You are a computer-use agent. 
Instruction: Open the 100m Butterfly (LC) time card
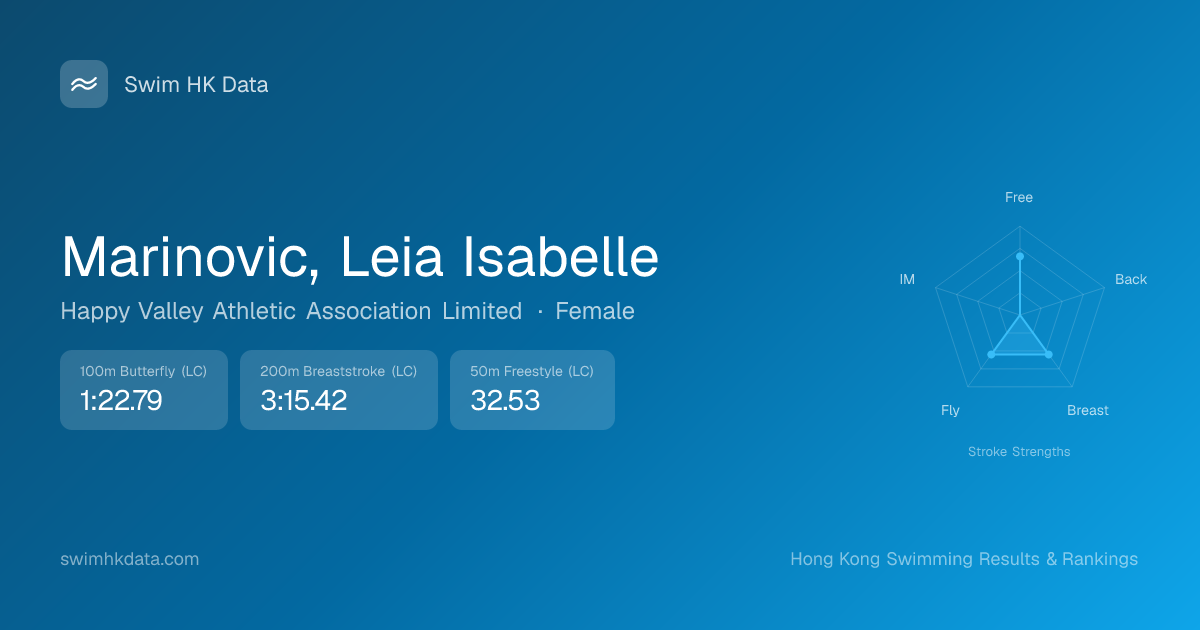144,390
